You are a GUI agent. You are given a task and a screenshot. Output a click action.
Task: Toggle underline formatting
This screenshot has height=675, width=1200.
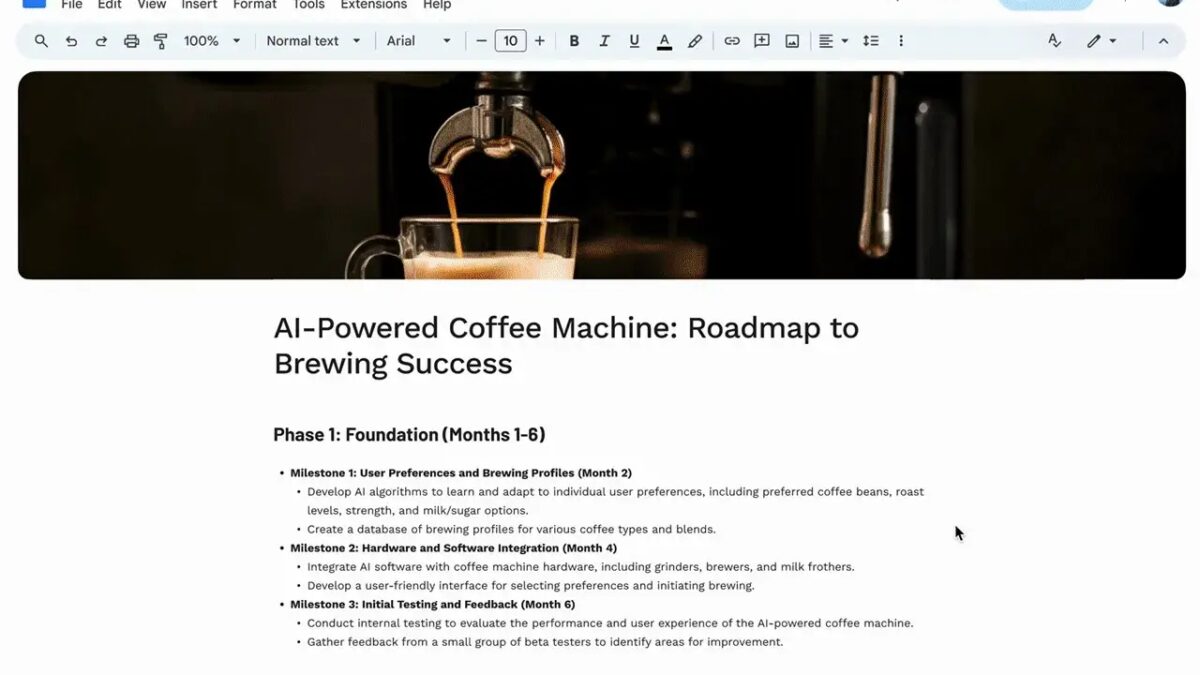[x=634, y=41]
